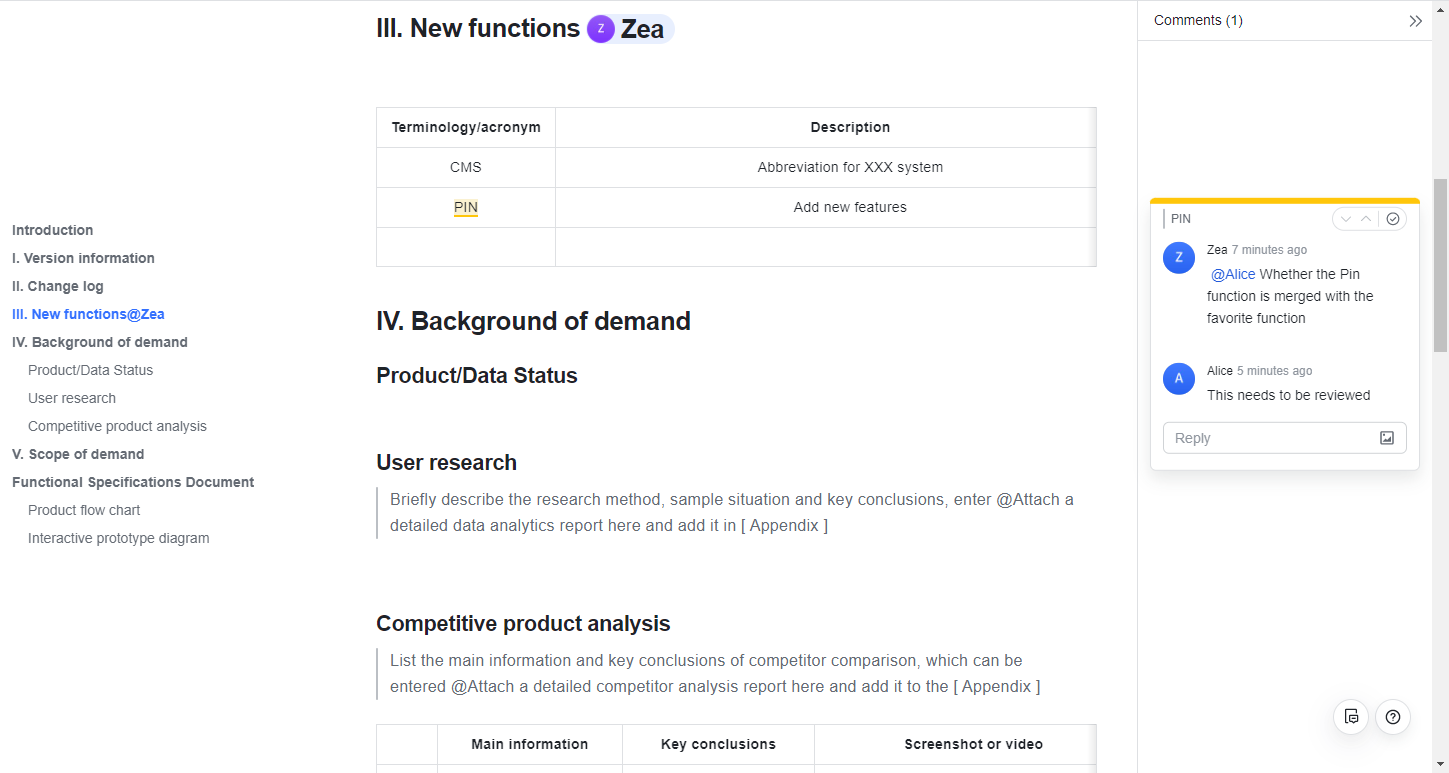This screenshot has height=773, width=1449.
Task: Jump to next comment using down chevron
Action: (1345, 218)
